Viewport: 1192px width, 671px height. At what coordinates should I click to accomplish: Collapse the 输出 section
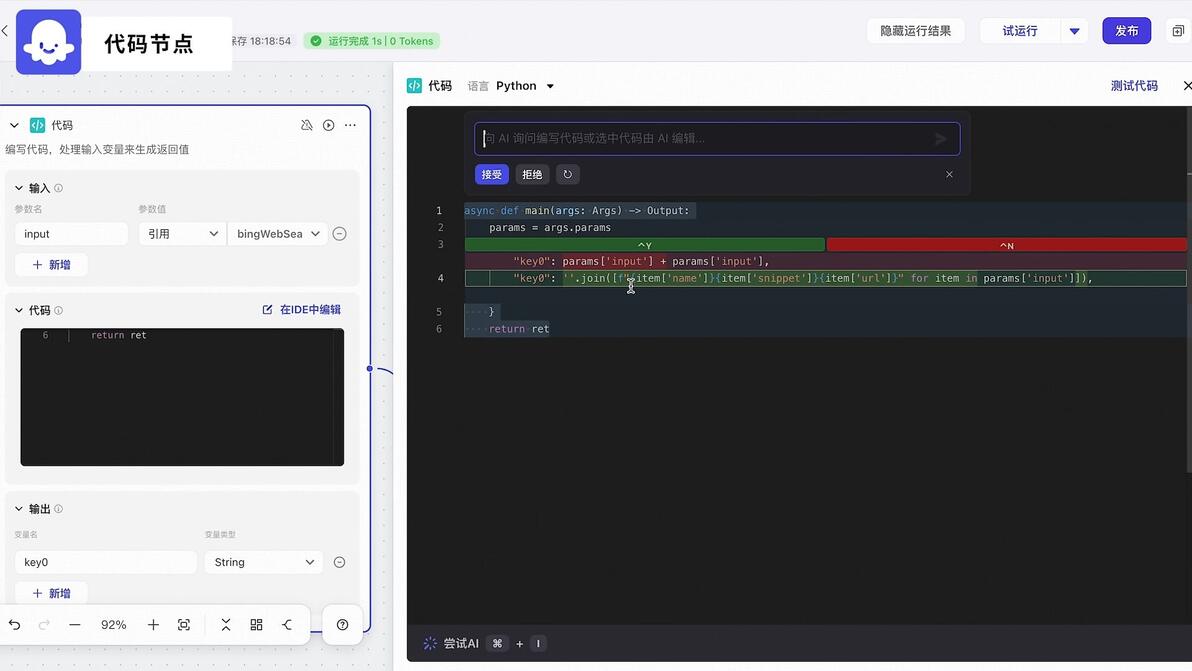point(19,508)
